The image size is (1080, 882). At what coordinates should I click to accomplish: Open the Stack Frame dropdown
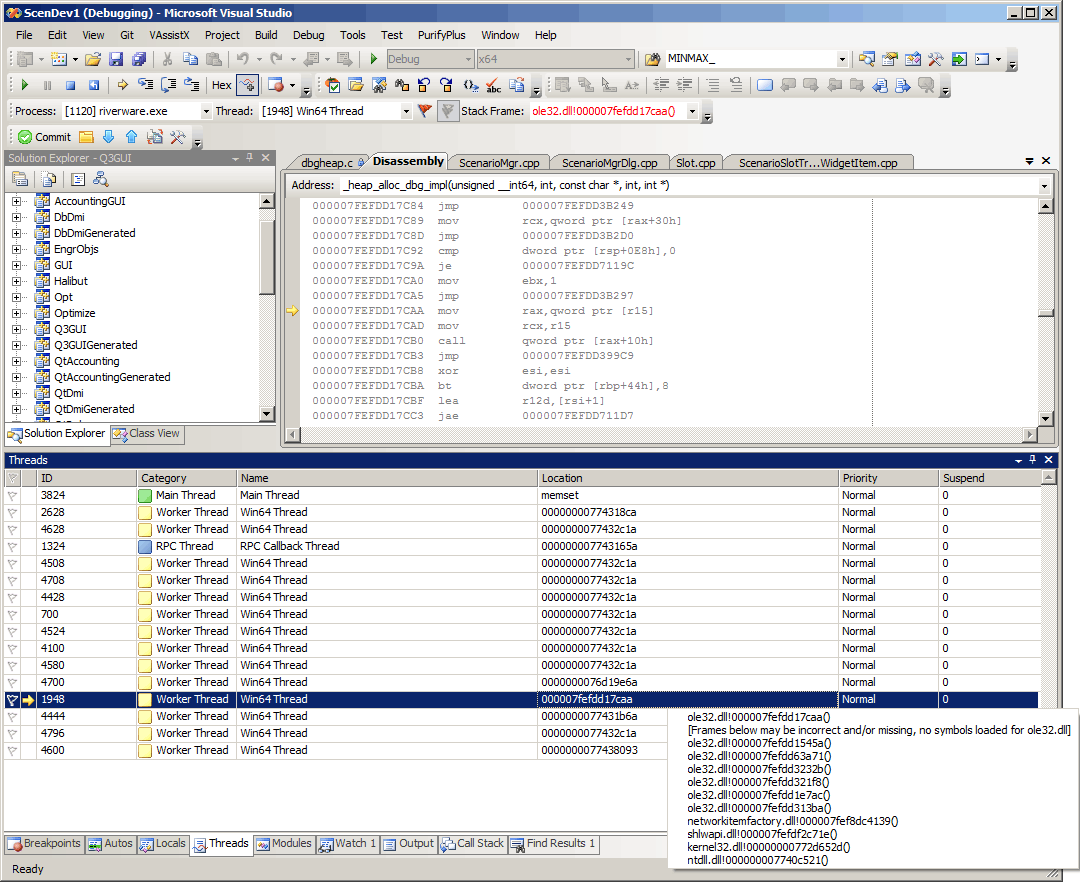[x=692, y=112]
